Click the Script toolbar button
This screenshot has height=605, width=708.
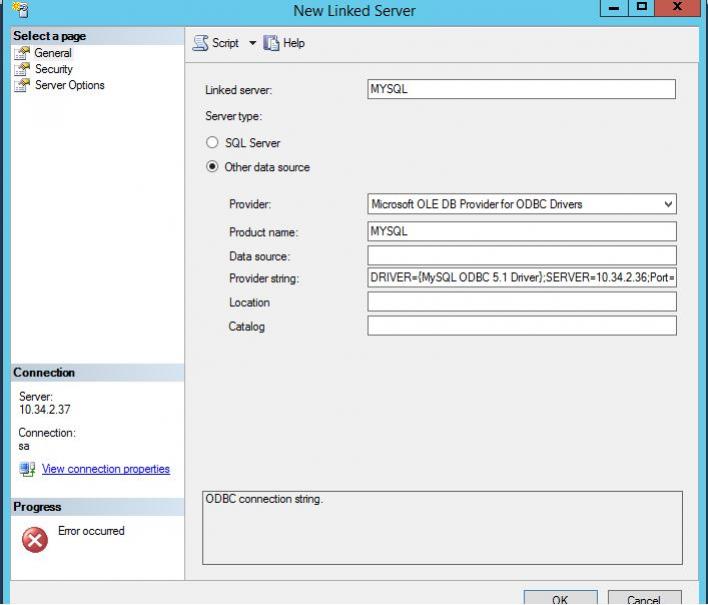(x=216, y=43)
